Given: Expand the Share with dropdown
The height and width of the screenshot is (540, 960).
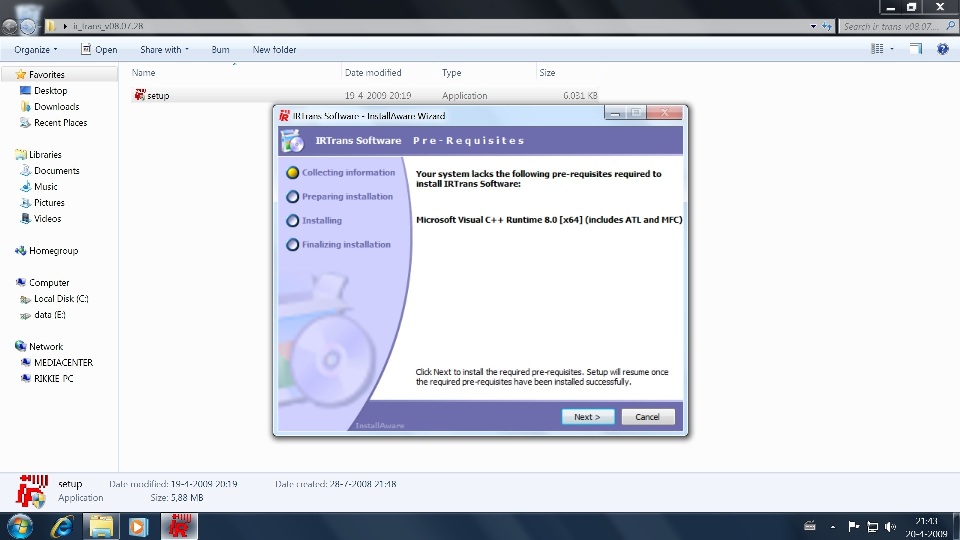Looking at the screenshot, I should click(165, 49).
